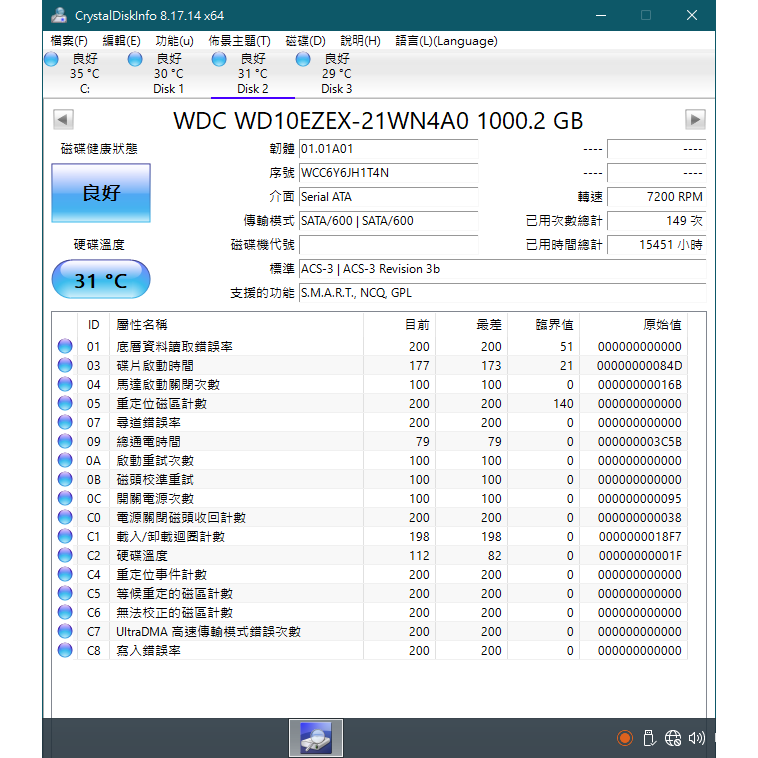Image resolution: width=758 pixels, height=758 pixels.
Task: Select the 重定位磁區計數 attribute name
Action: [161, 404]
